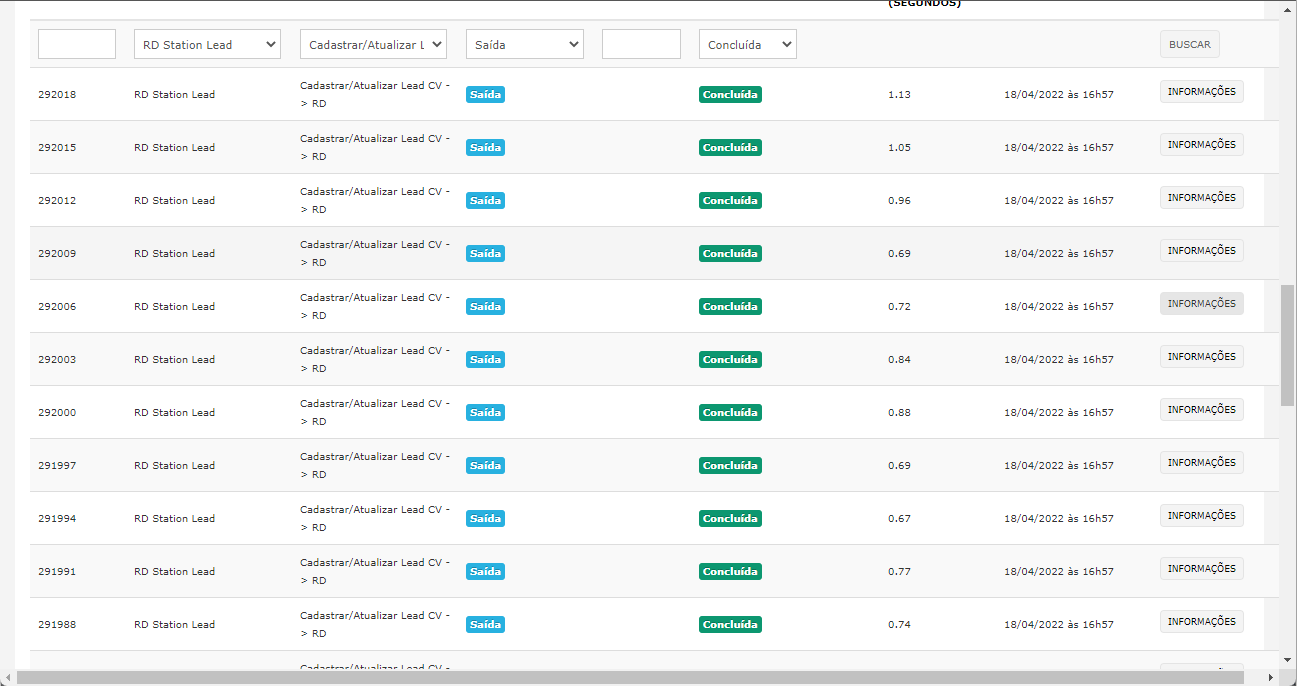The width and height of the screenshot is (1297, 686).
Task: Click the duration value 0.74
Action: (x=899, y=625)
